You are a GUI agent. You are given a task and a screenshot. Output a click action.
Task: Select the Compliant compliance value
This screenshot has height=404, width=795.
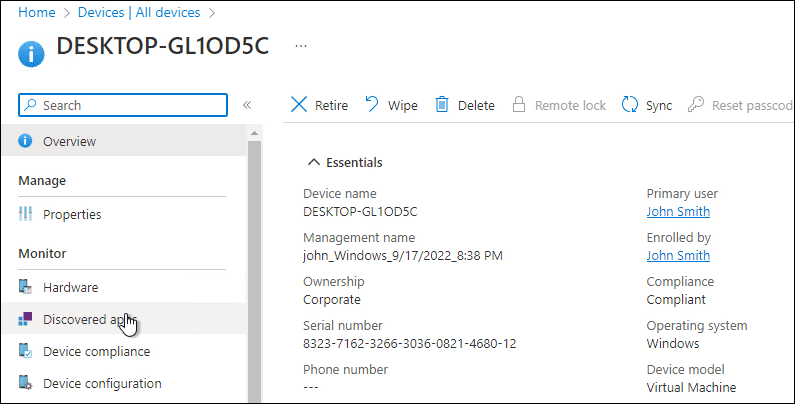pyautogui.click(x=676, y=300)
